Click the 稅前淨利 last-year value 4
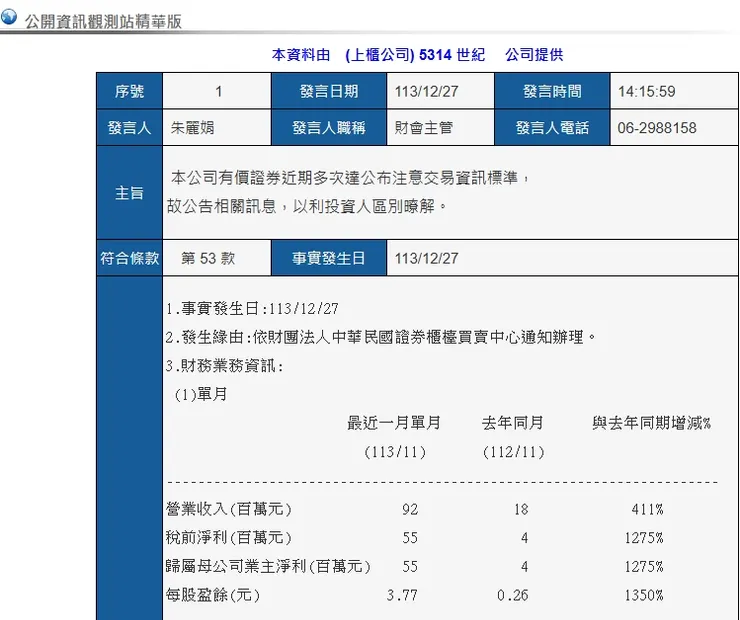 pos(524,537)
